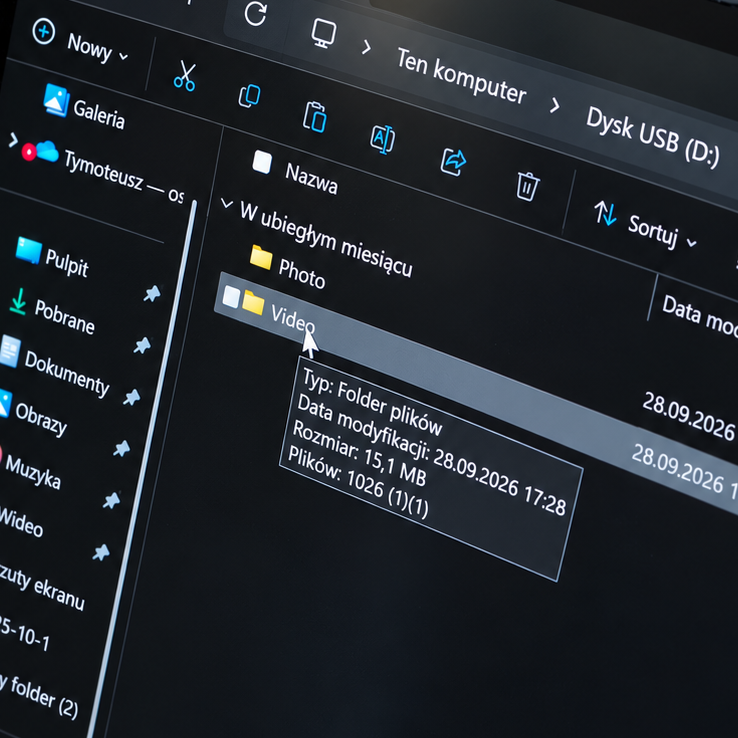This screenshot has height=738, width=738.
Task: Click the Copy icon in toolbar
Action: (249, 96)
